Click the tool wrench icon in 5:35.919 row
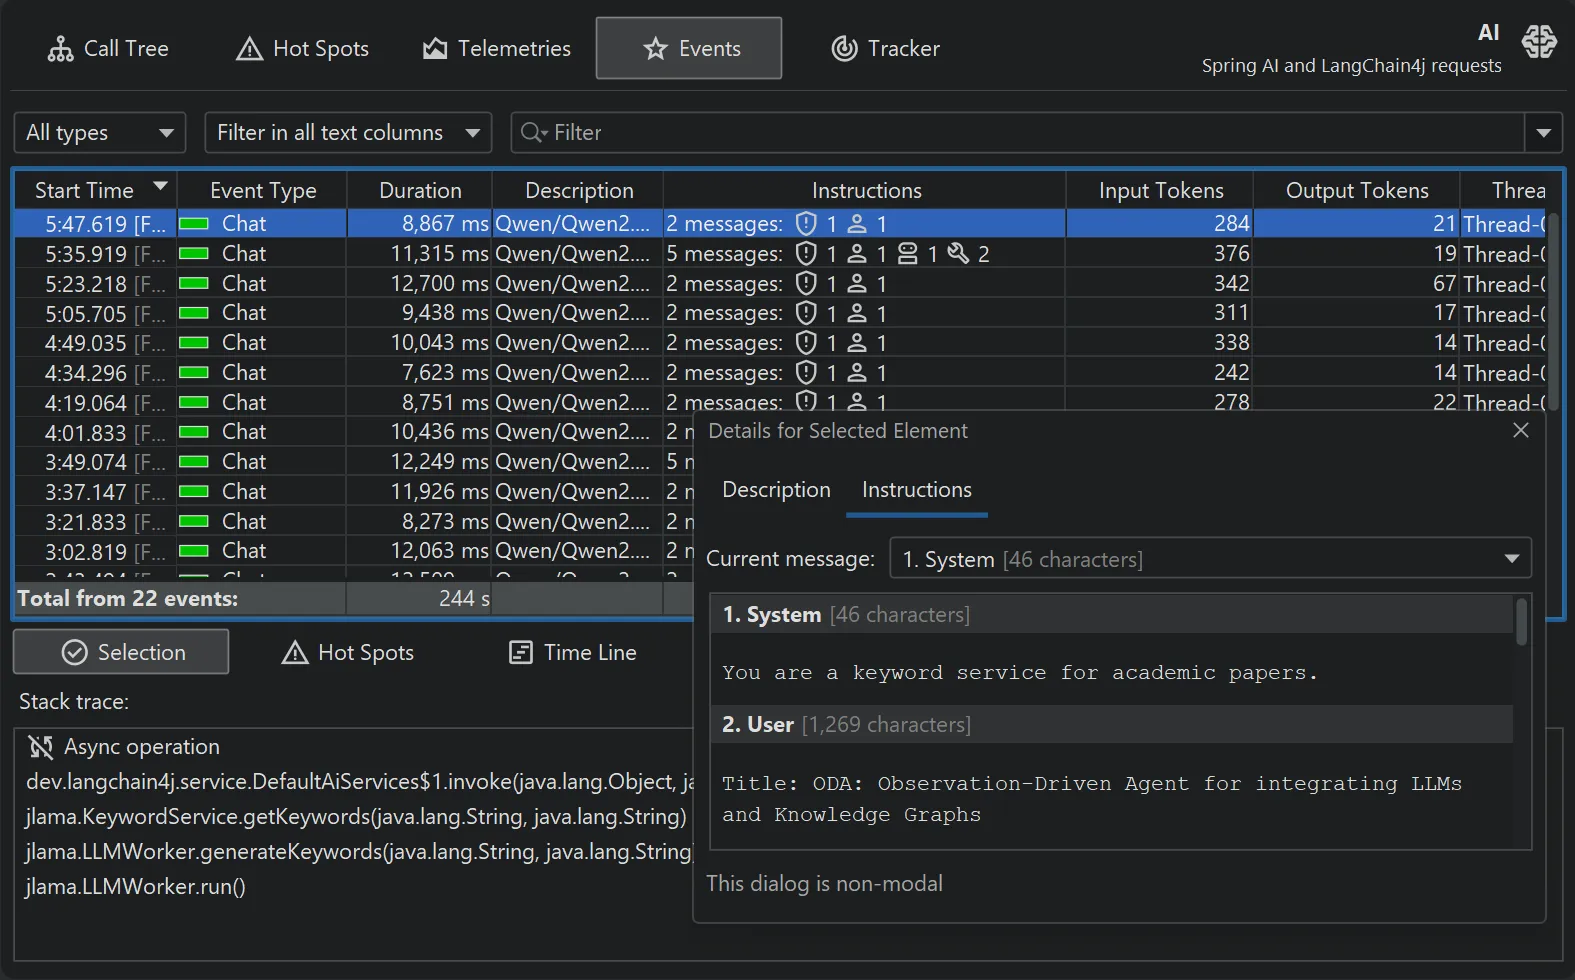Viewport: 1575px width, 980px height. (x=958, y=253)
